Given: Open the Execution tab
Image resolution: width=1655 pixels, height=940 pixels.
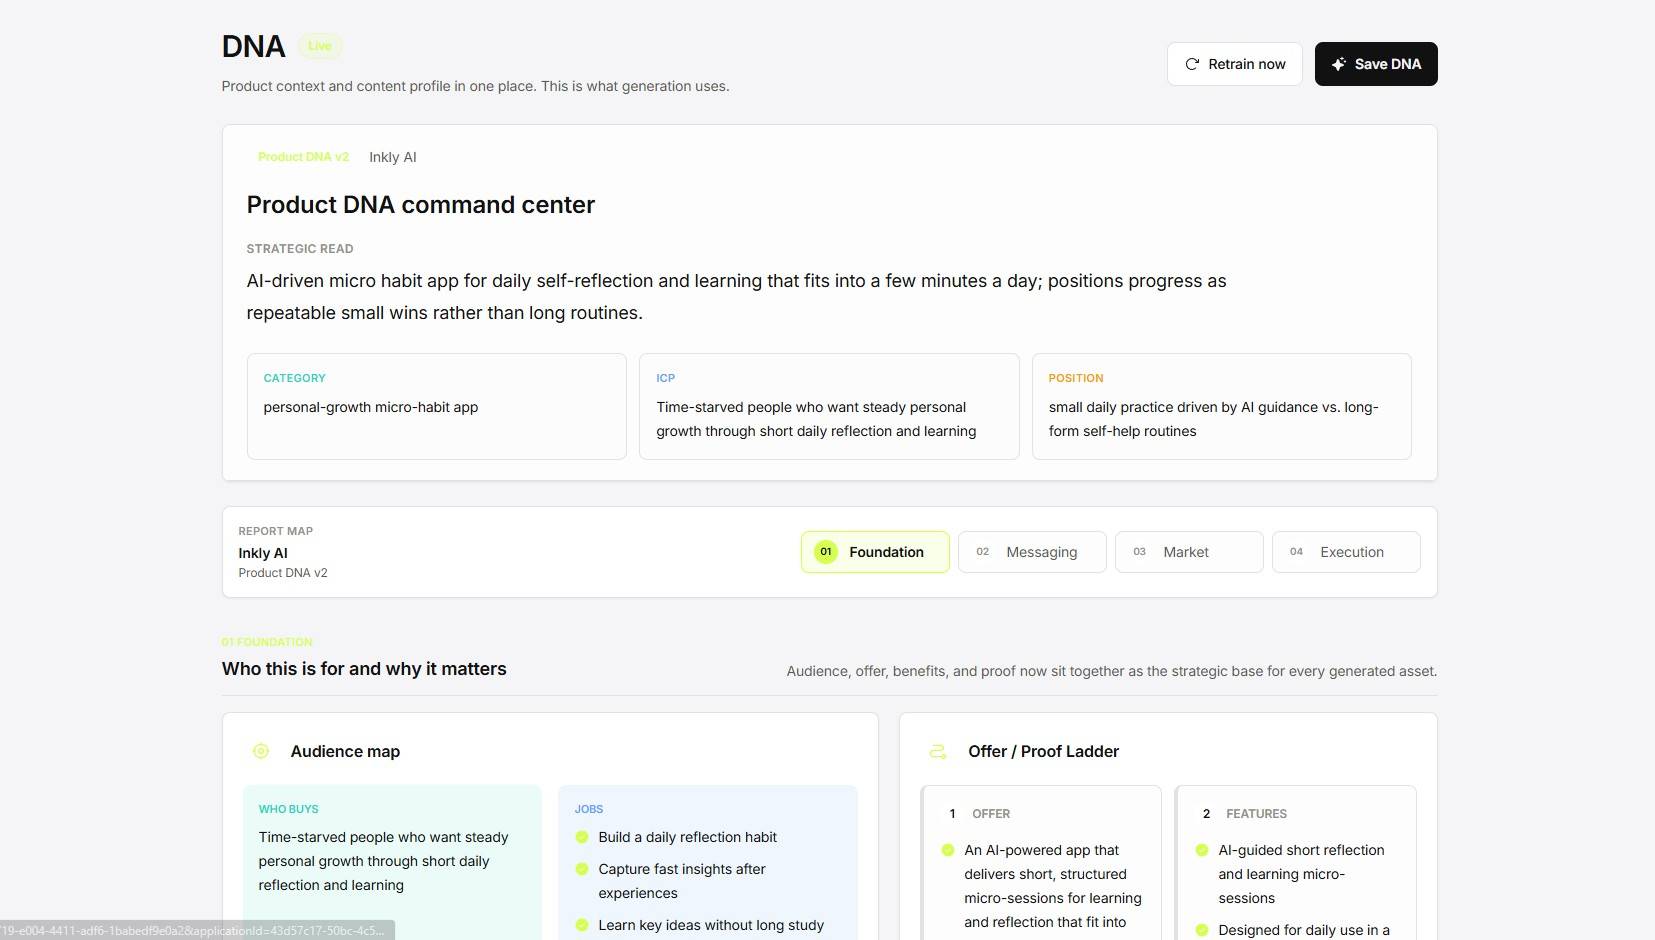Looking at the screenshot, I should (1346, 552).
